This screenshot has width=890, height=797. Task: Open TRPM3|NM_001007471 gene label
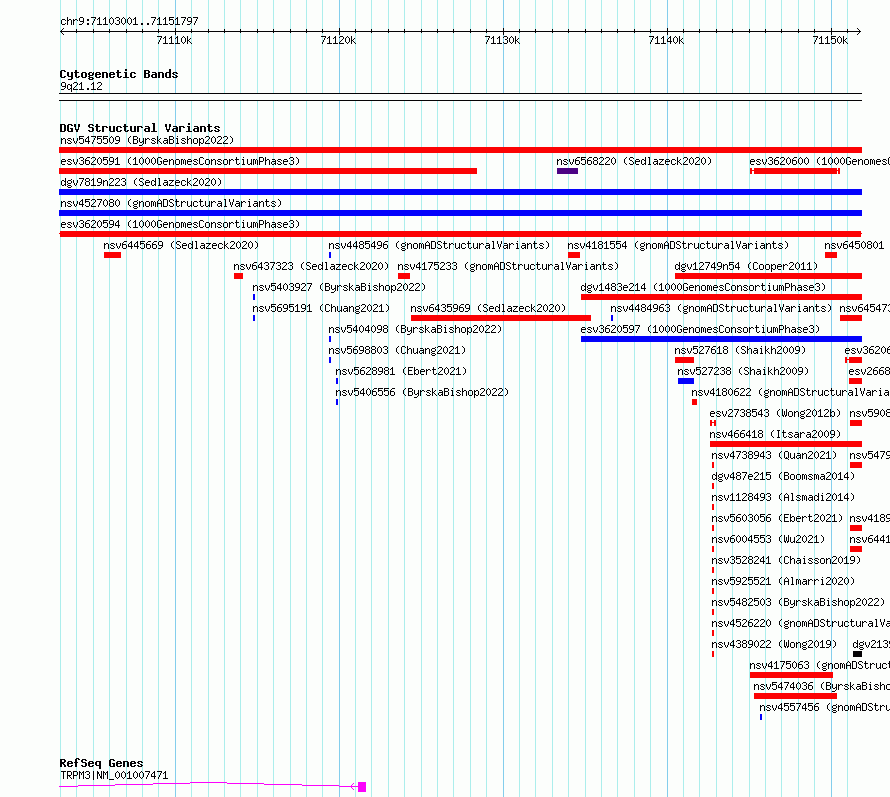pos(114,775)
